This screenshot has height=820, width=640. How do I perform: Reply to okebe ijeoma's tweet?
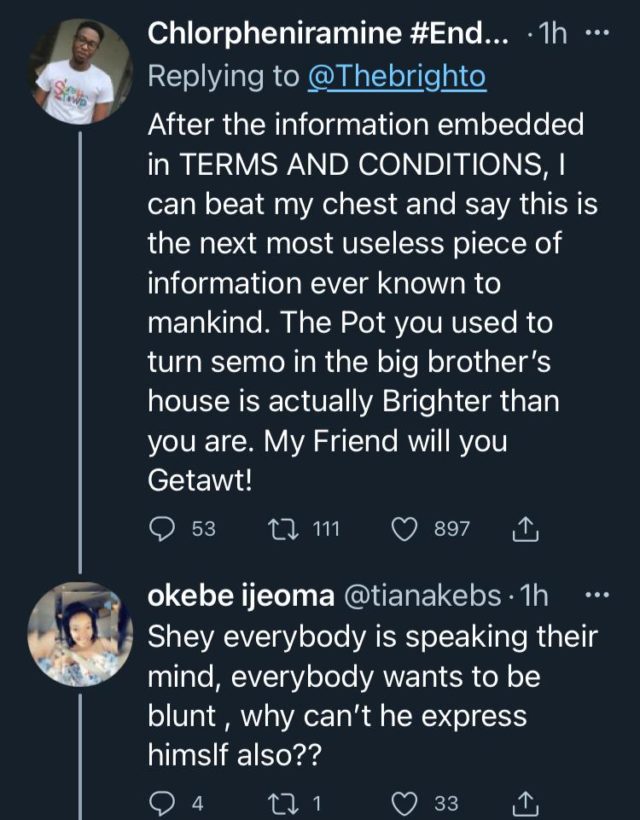162,801
